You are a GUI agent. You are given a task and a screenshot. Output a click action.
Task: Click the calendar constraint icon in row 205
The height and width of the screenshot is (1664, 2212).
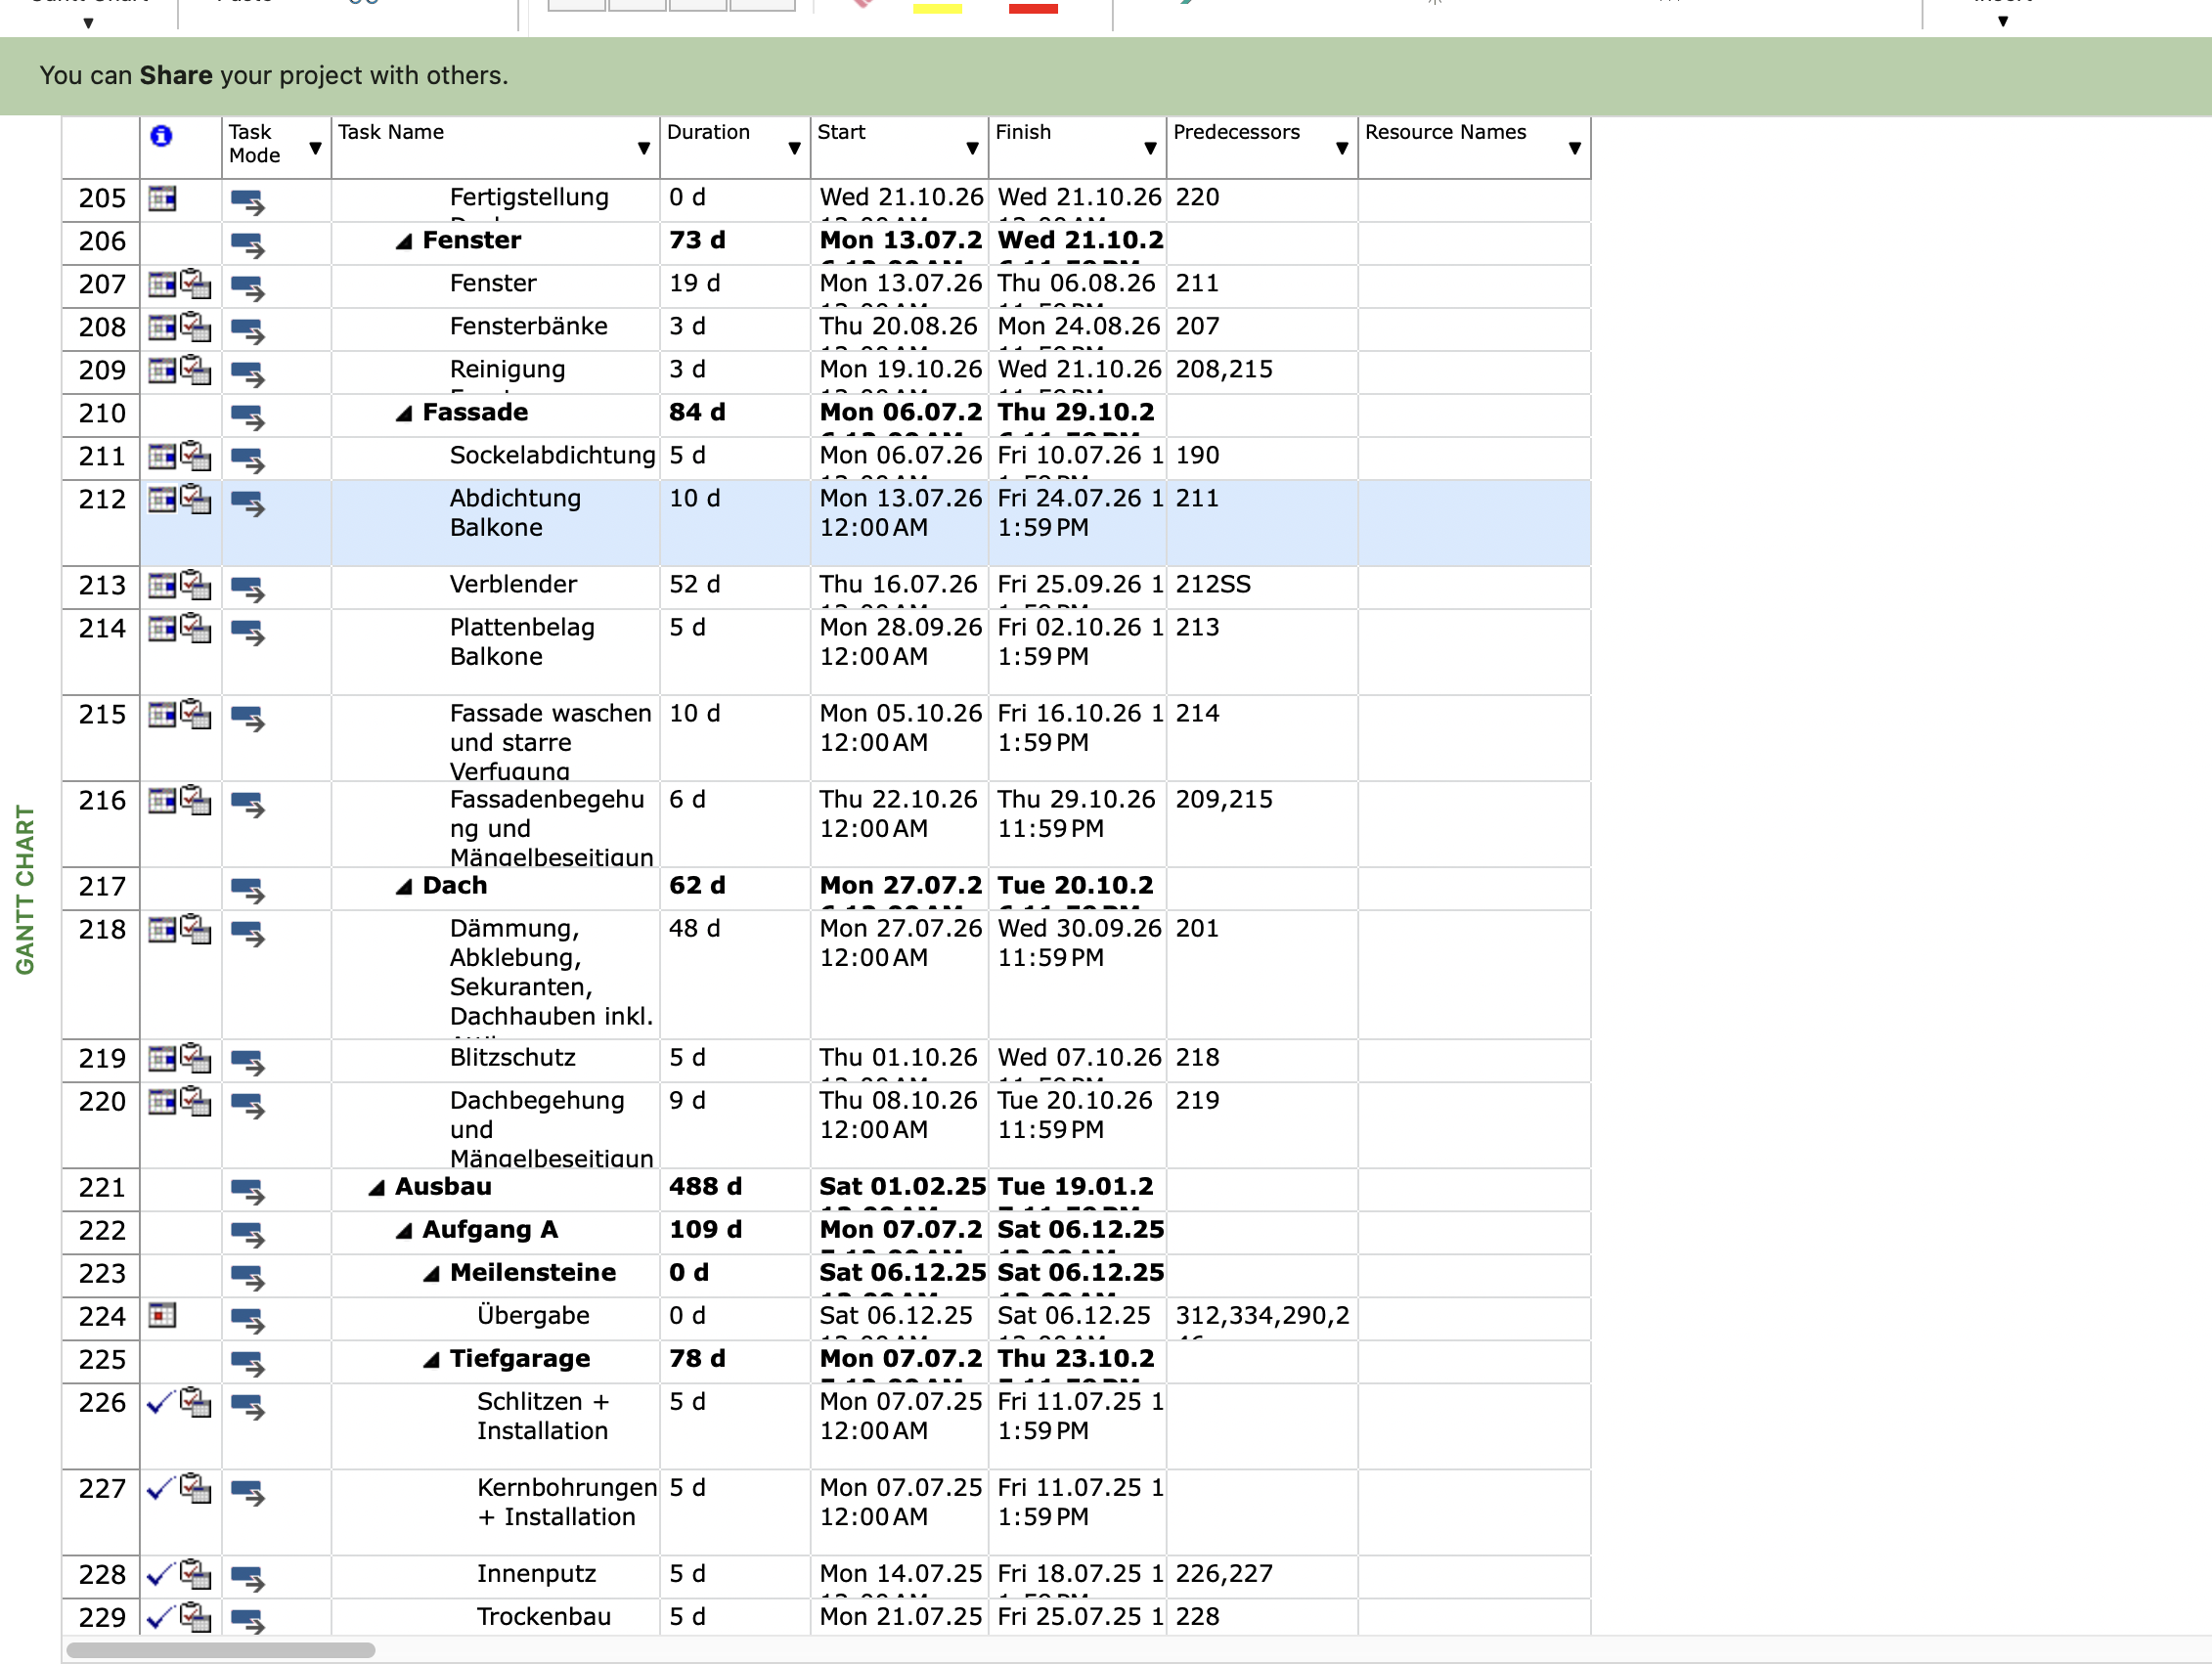coord(162,198)
